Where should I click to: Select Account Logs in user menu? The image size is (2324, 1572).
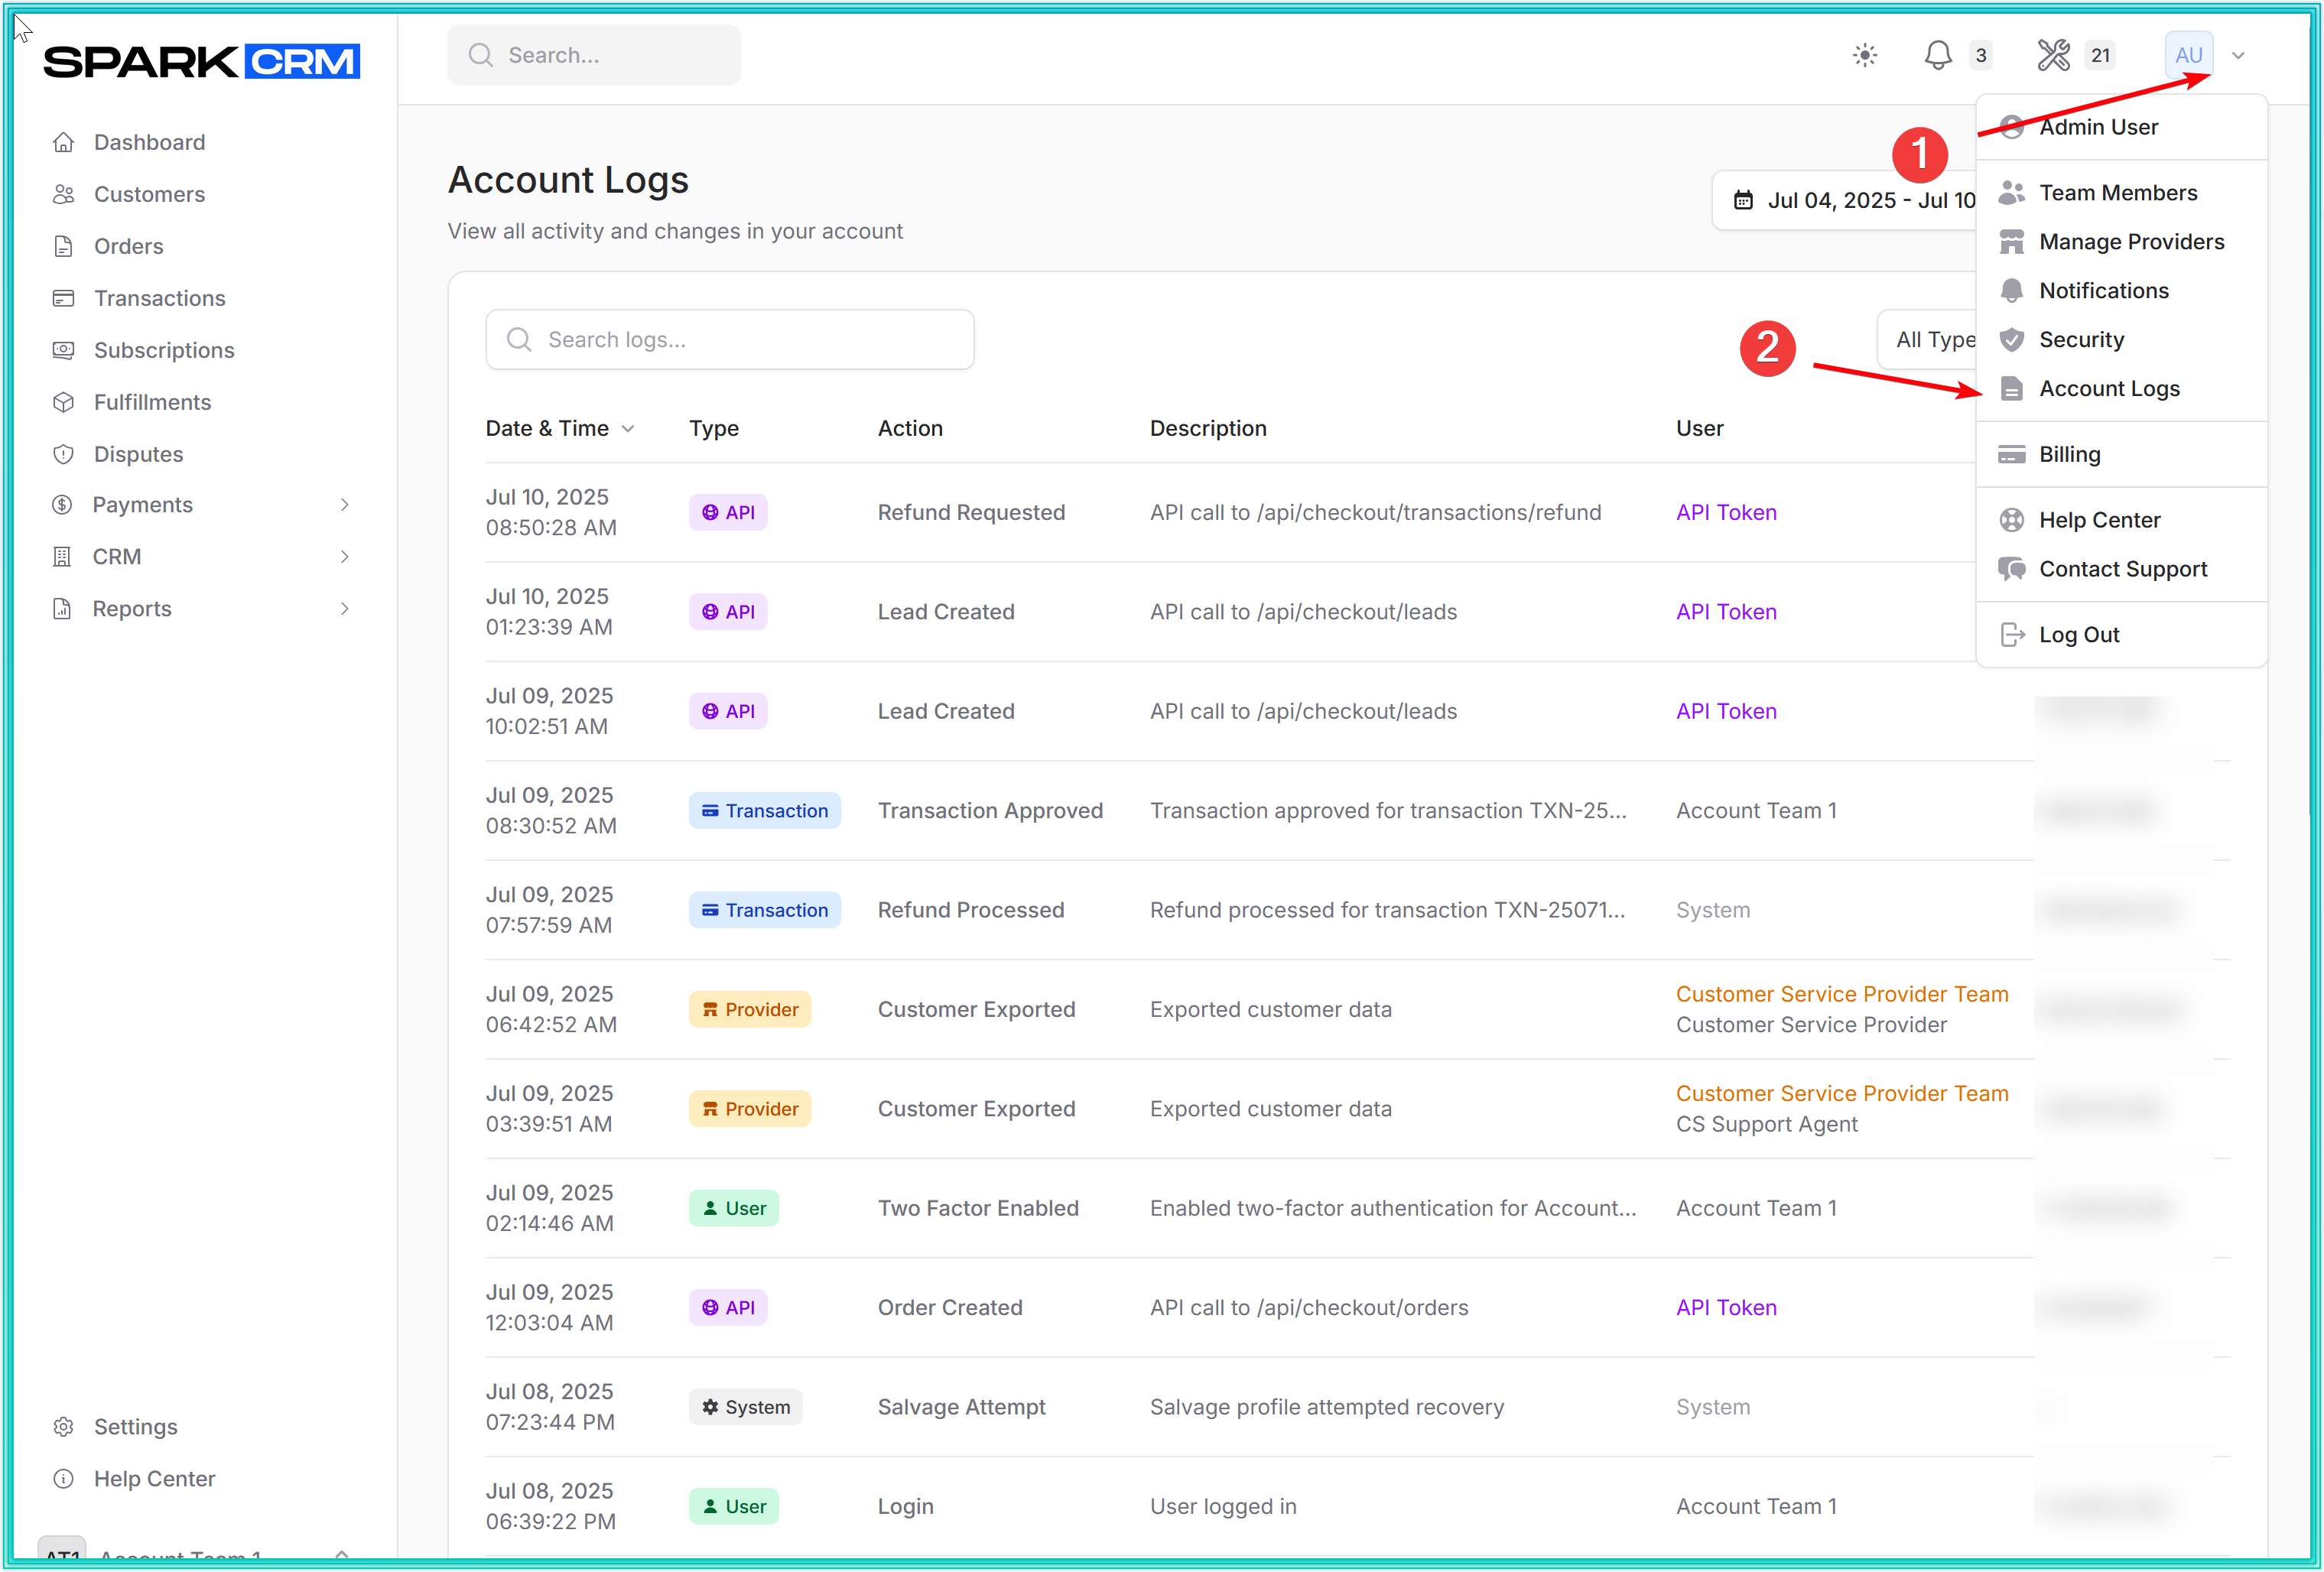[x=2108, y=389]
